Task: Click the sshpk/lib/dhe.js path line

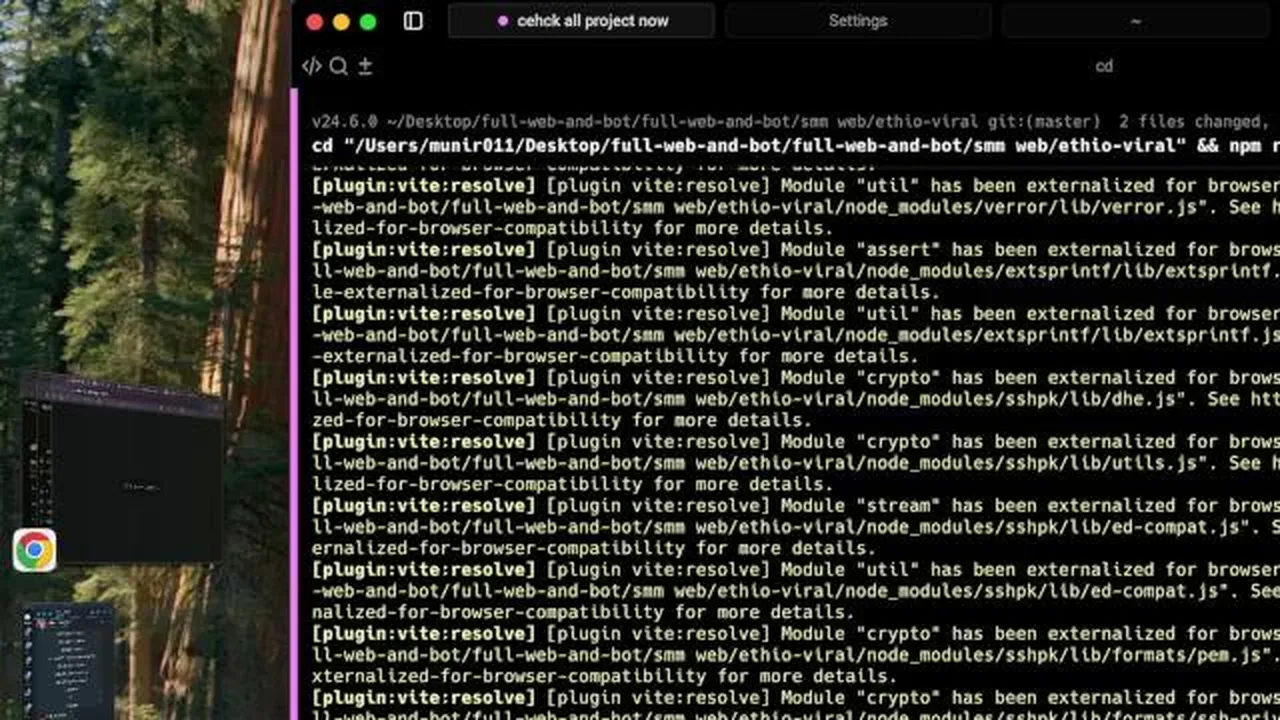Action: pyautogui.click(x=796, y=399)
